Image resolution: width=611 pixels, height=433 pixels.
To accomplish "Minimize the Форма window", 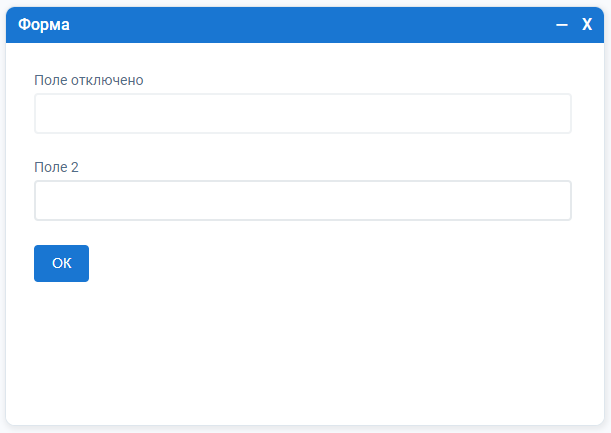I will coord(562,25).
